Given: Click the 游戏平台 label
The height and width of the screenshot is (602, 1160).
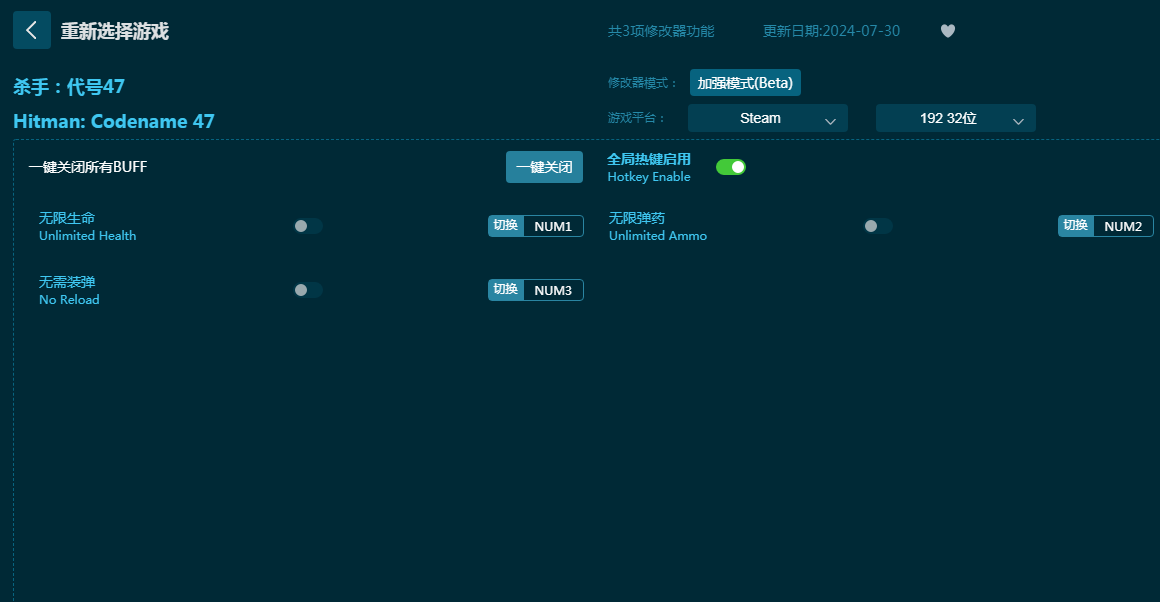Looking at the screenshot, I should pos(635,118).
